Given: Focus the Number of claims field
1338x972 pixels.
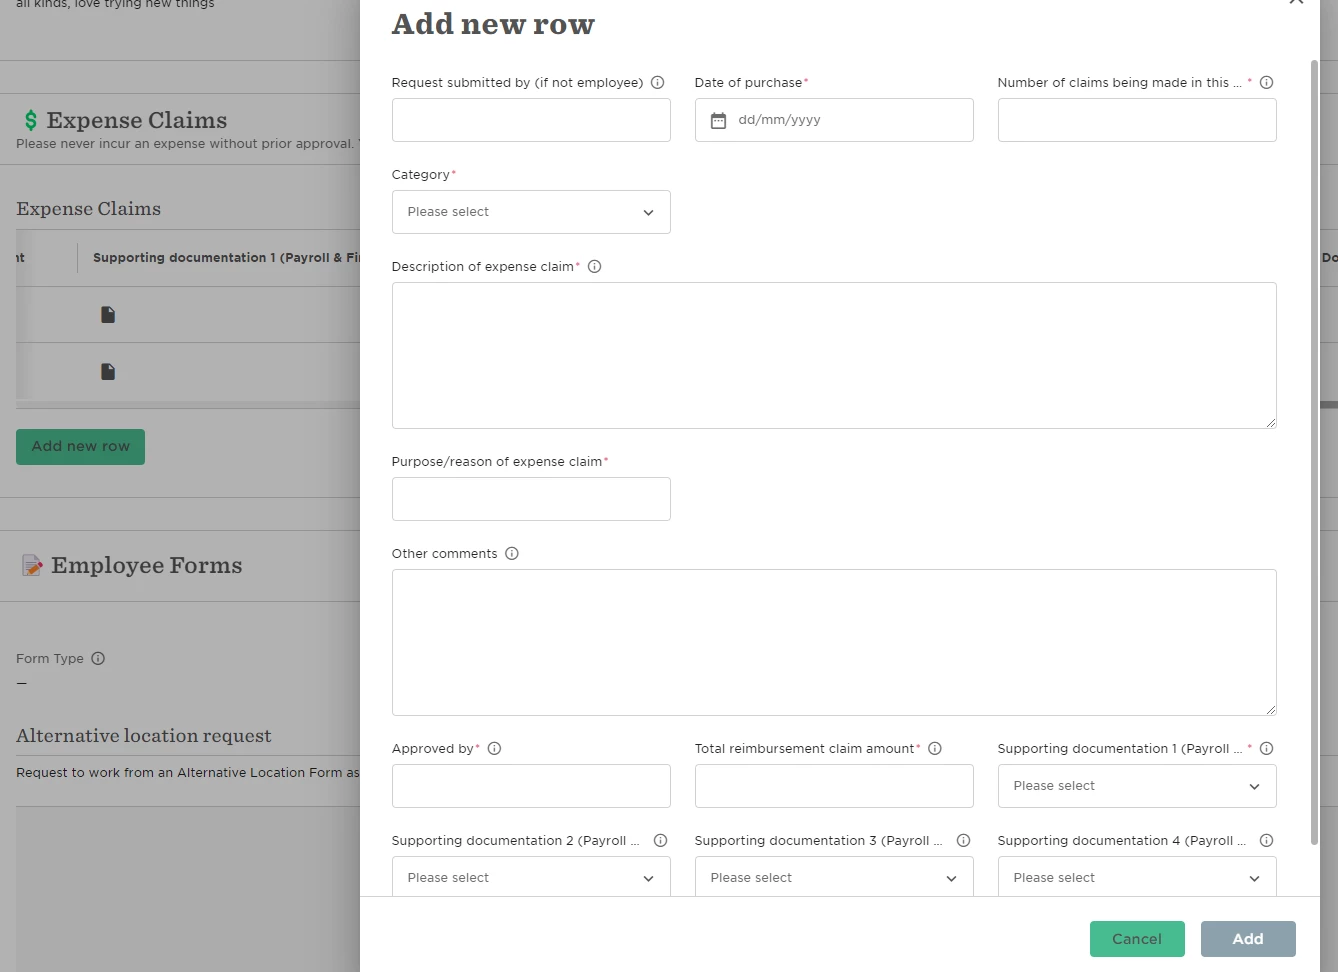Looking at the screenshot, I should pos(1137,120).
